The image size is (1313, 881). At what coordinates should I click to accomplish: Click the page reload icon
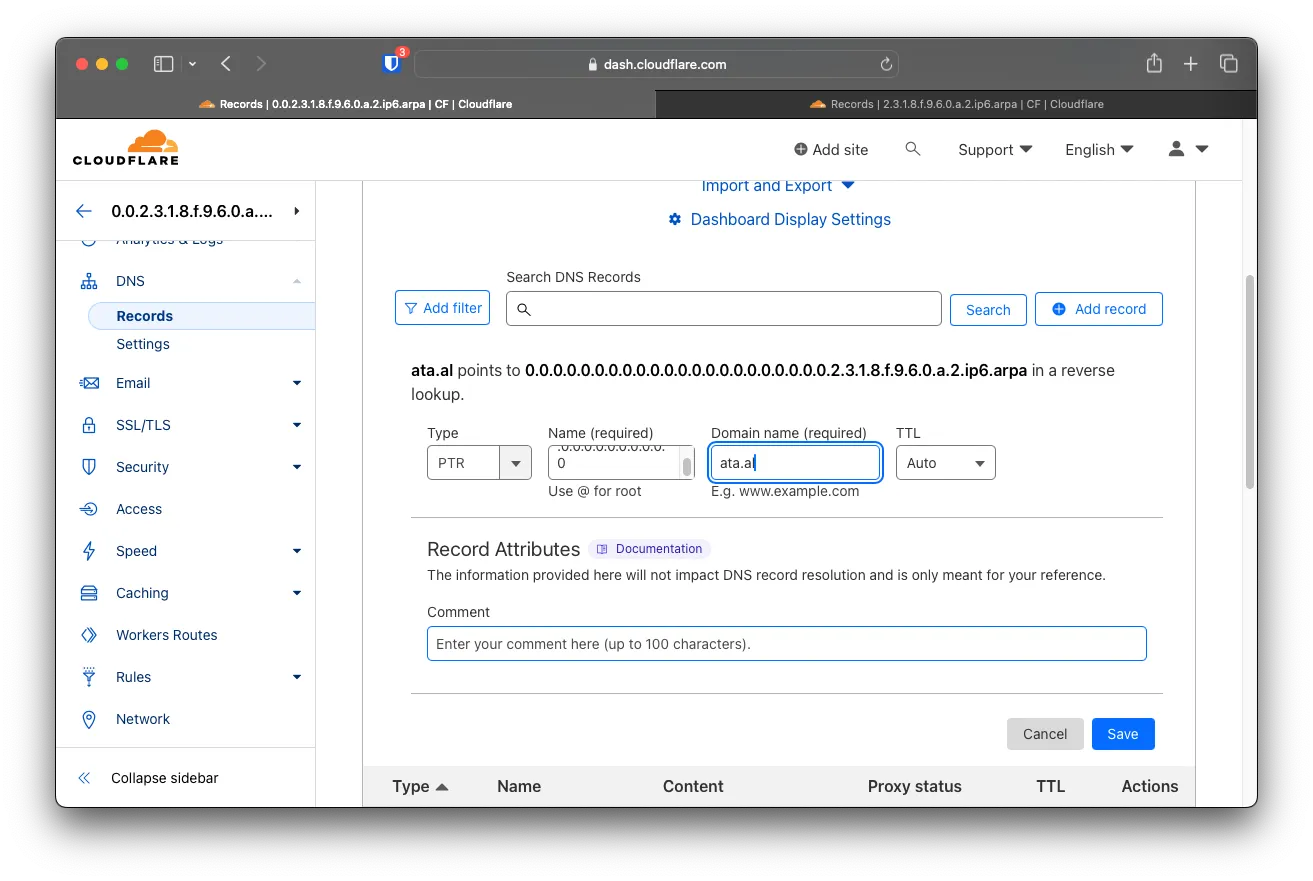pos(885,64)
